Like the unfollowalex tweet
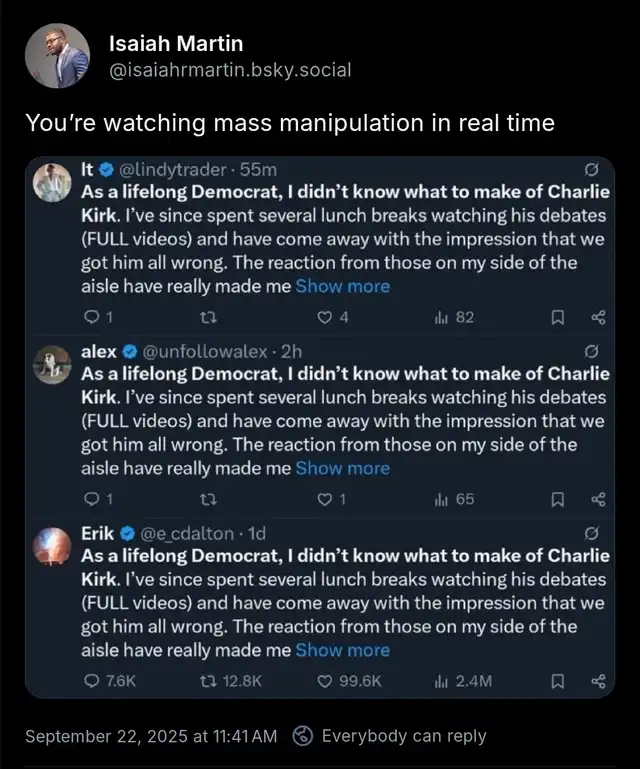The width and height of the screenshot is (640, 769). pyautogui.click(x=324, y=500)
